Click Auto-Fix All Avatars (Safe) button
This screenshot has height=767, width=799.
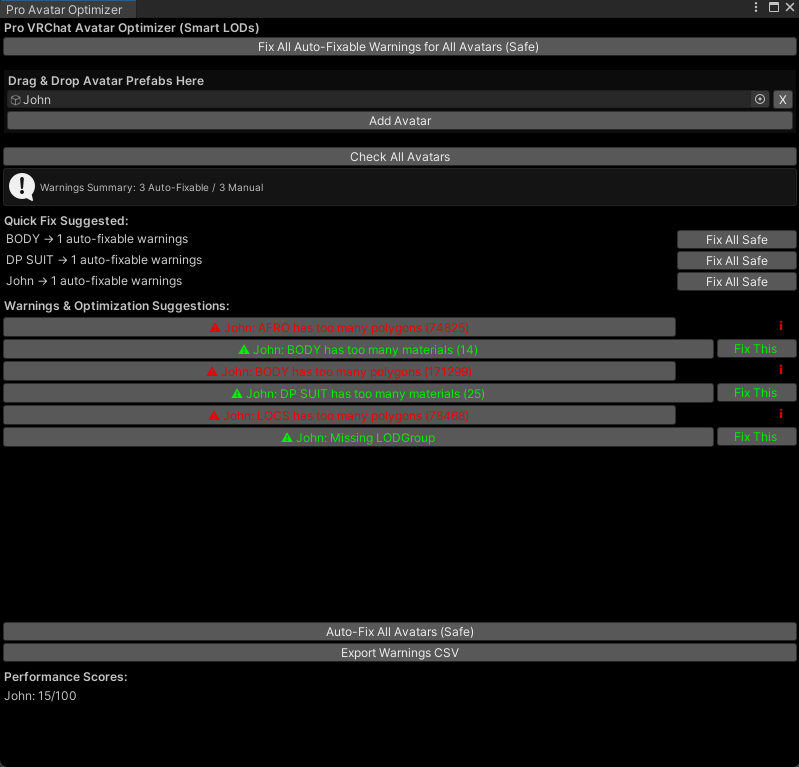pyautogui.click(x=400, y=631)
